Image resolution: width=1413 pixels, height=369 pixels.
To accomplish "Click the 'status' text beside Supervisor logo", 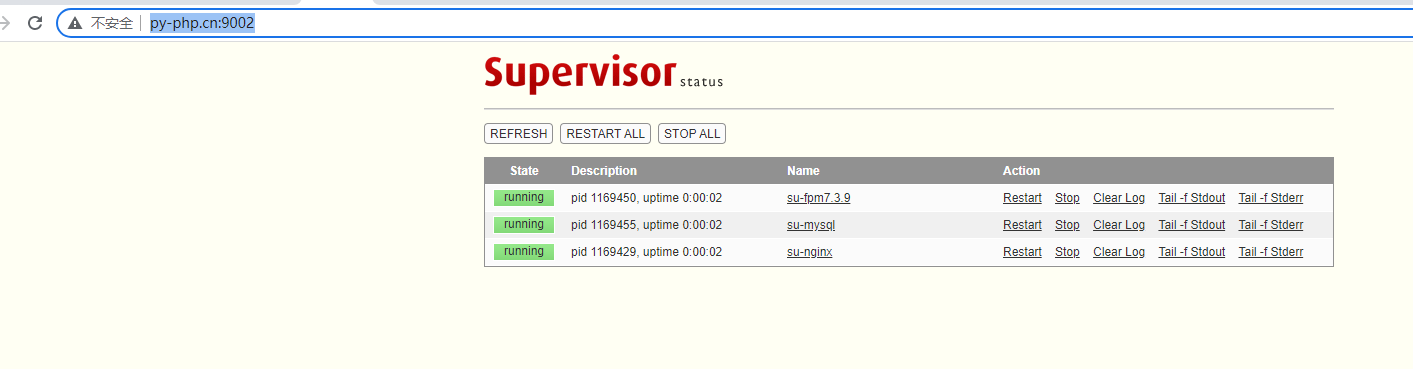I will click(701, 82).
